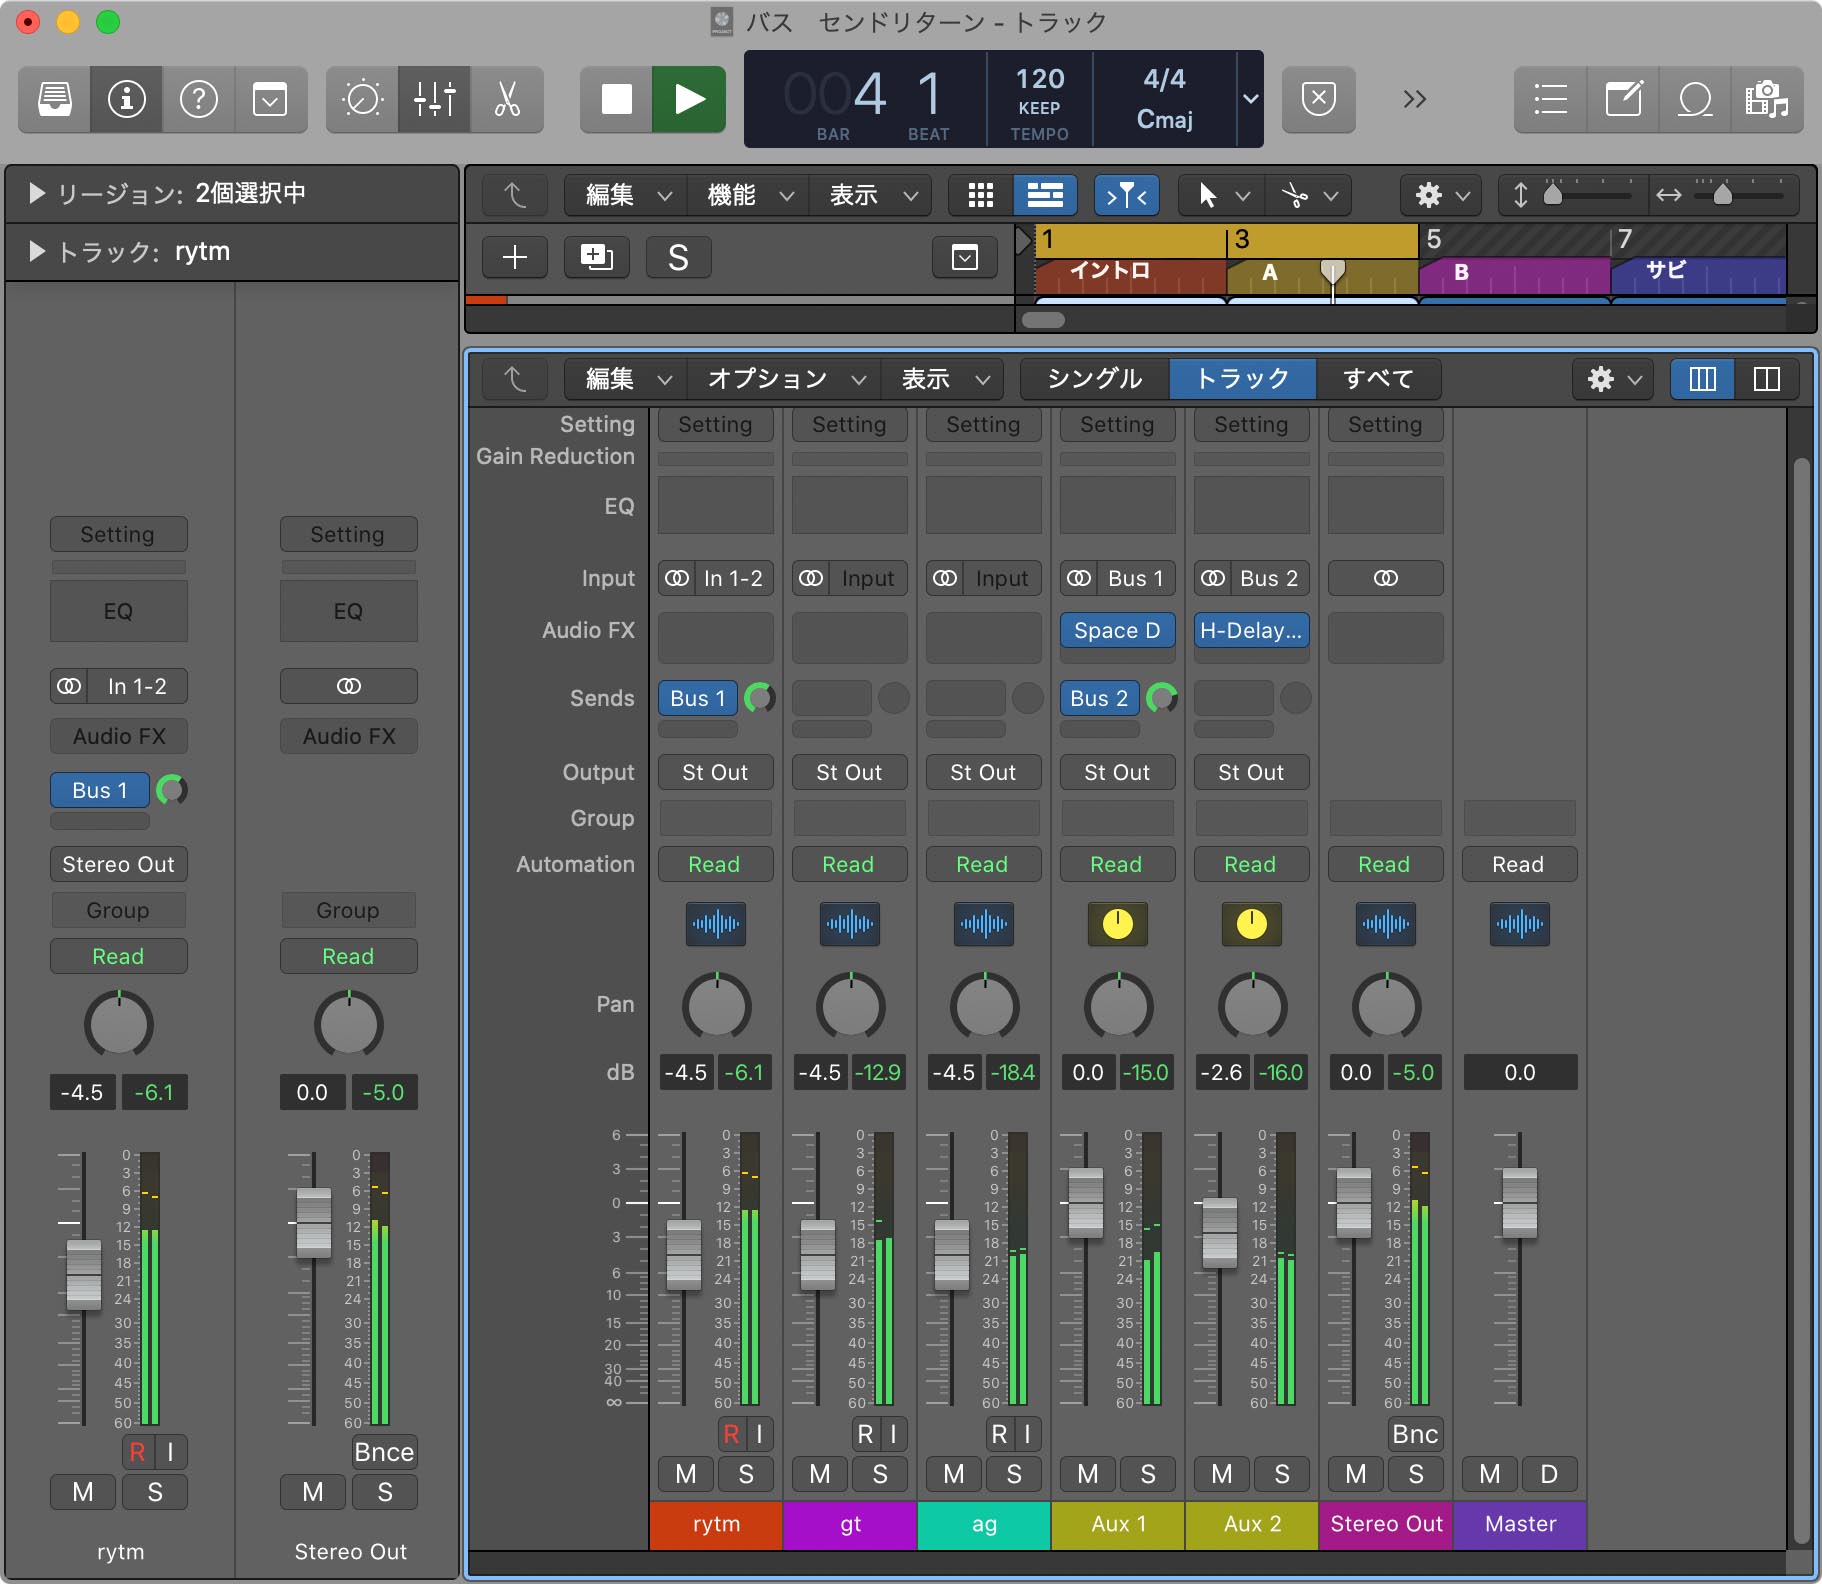Switch mixer view to すべて tab

tap(1378, 379)
